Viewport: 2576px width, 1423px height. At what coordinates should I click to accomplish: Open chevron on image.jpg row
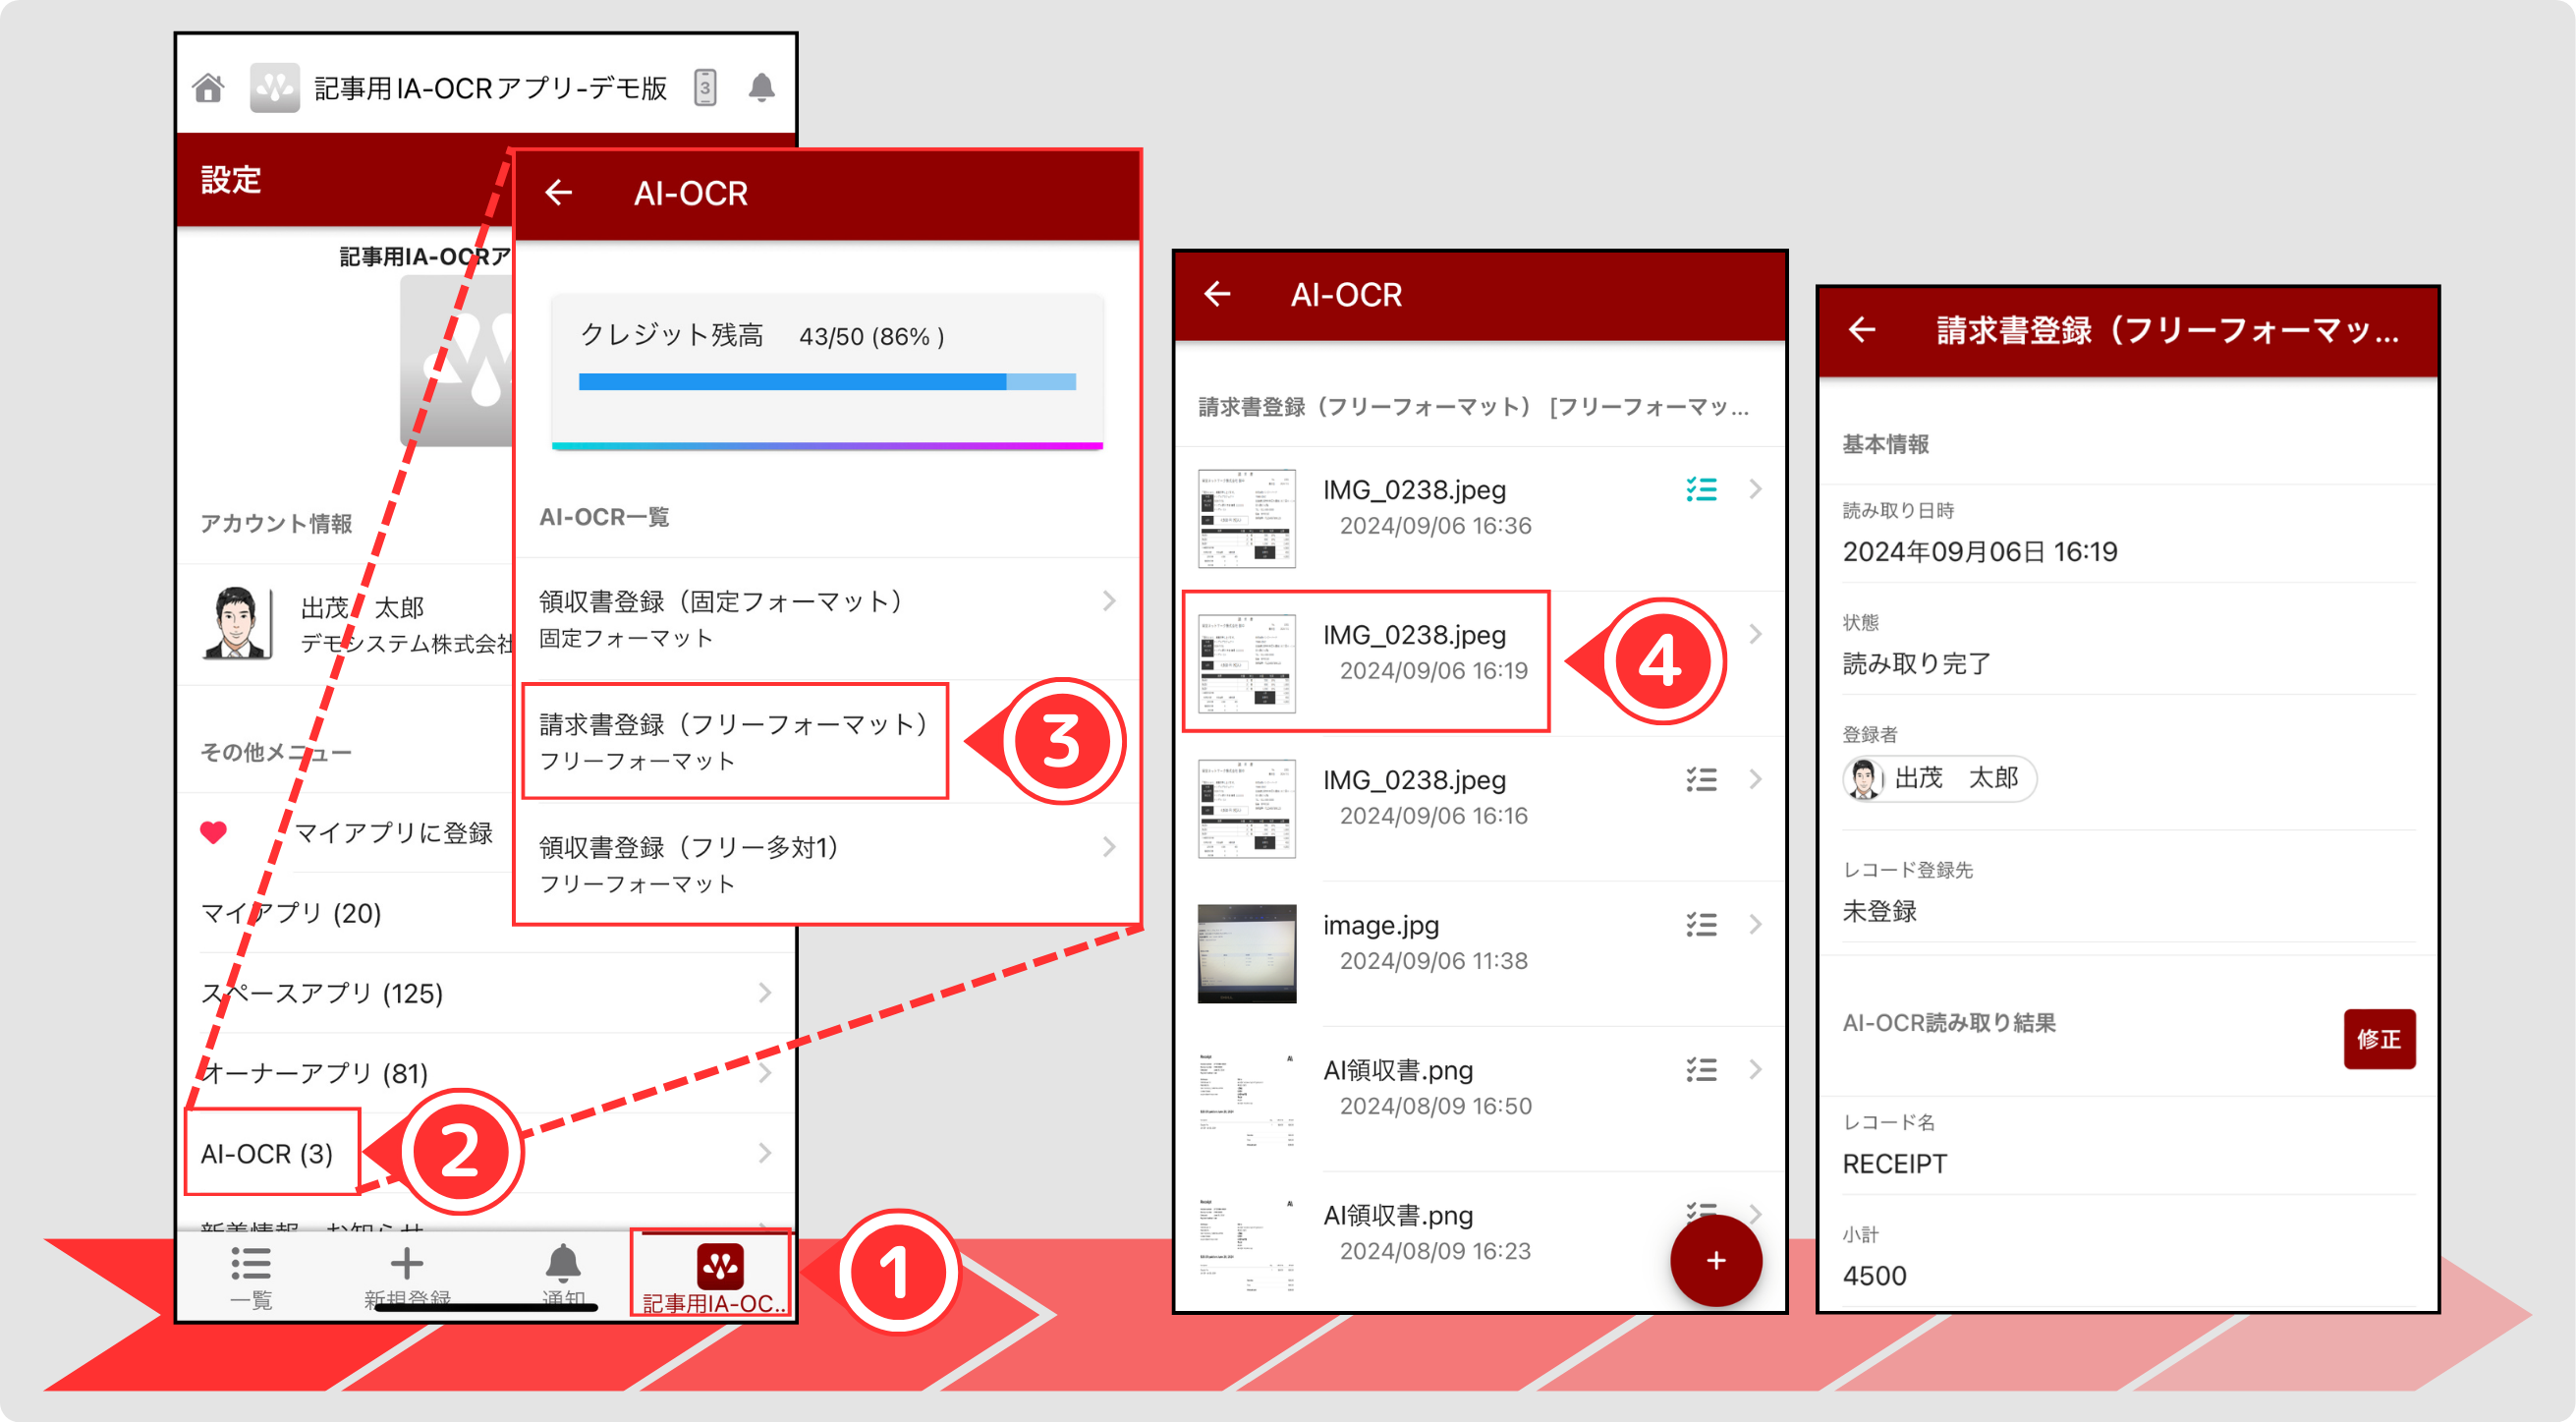(x=1756, y=924)
